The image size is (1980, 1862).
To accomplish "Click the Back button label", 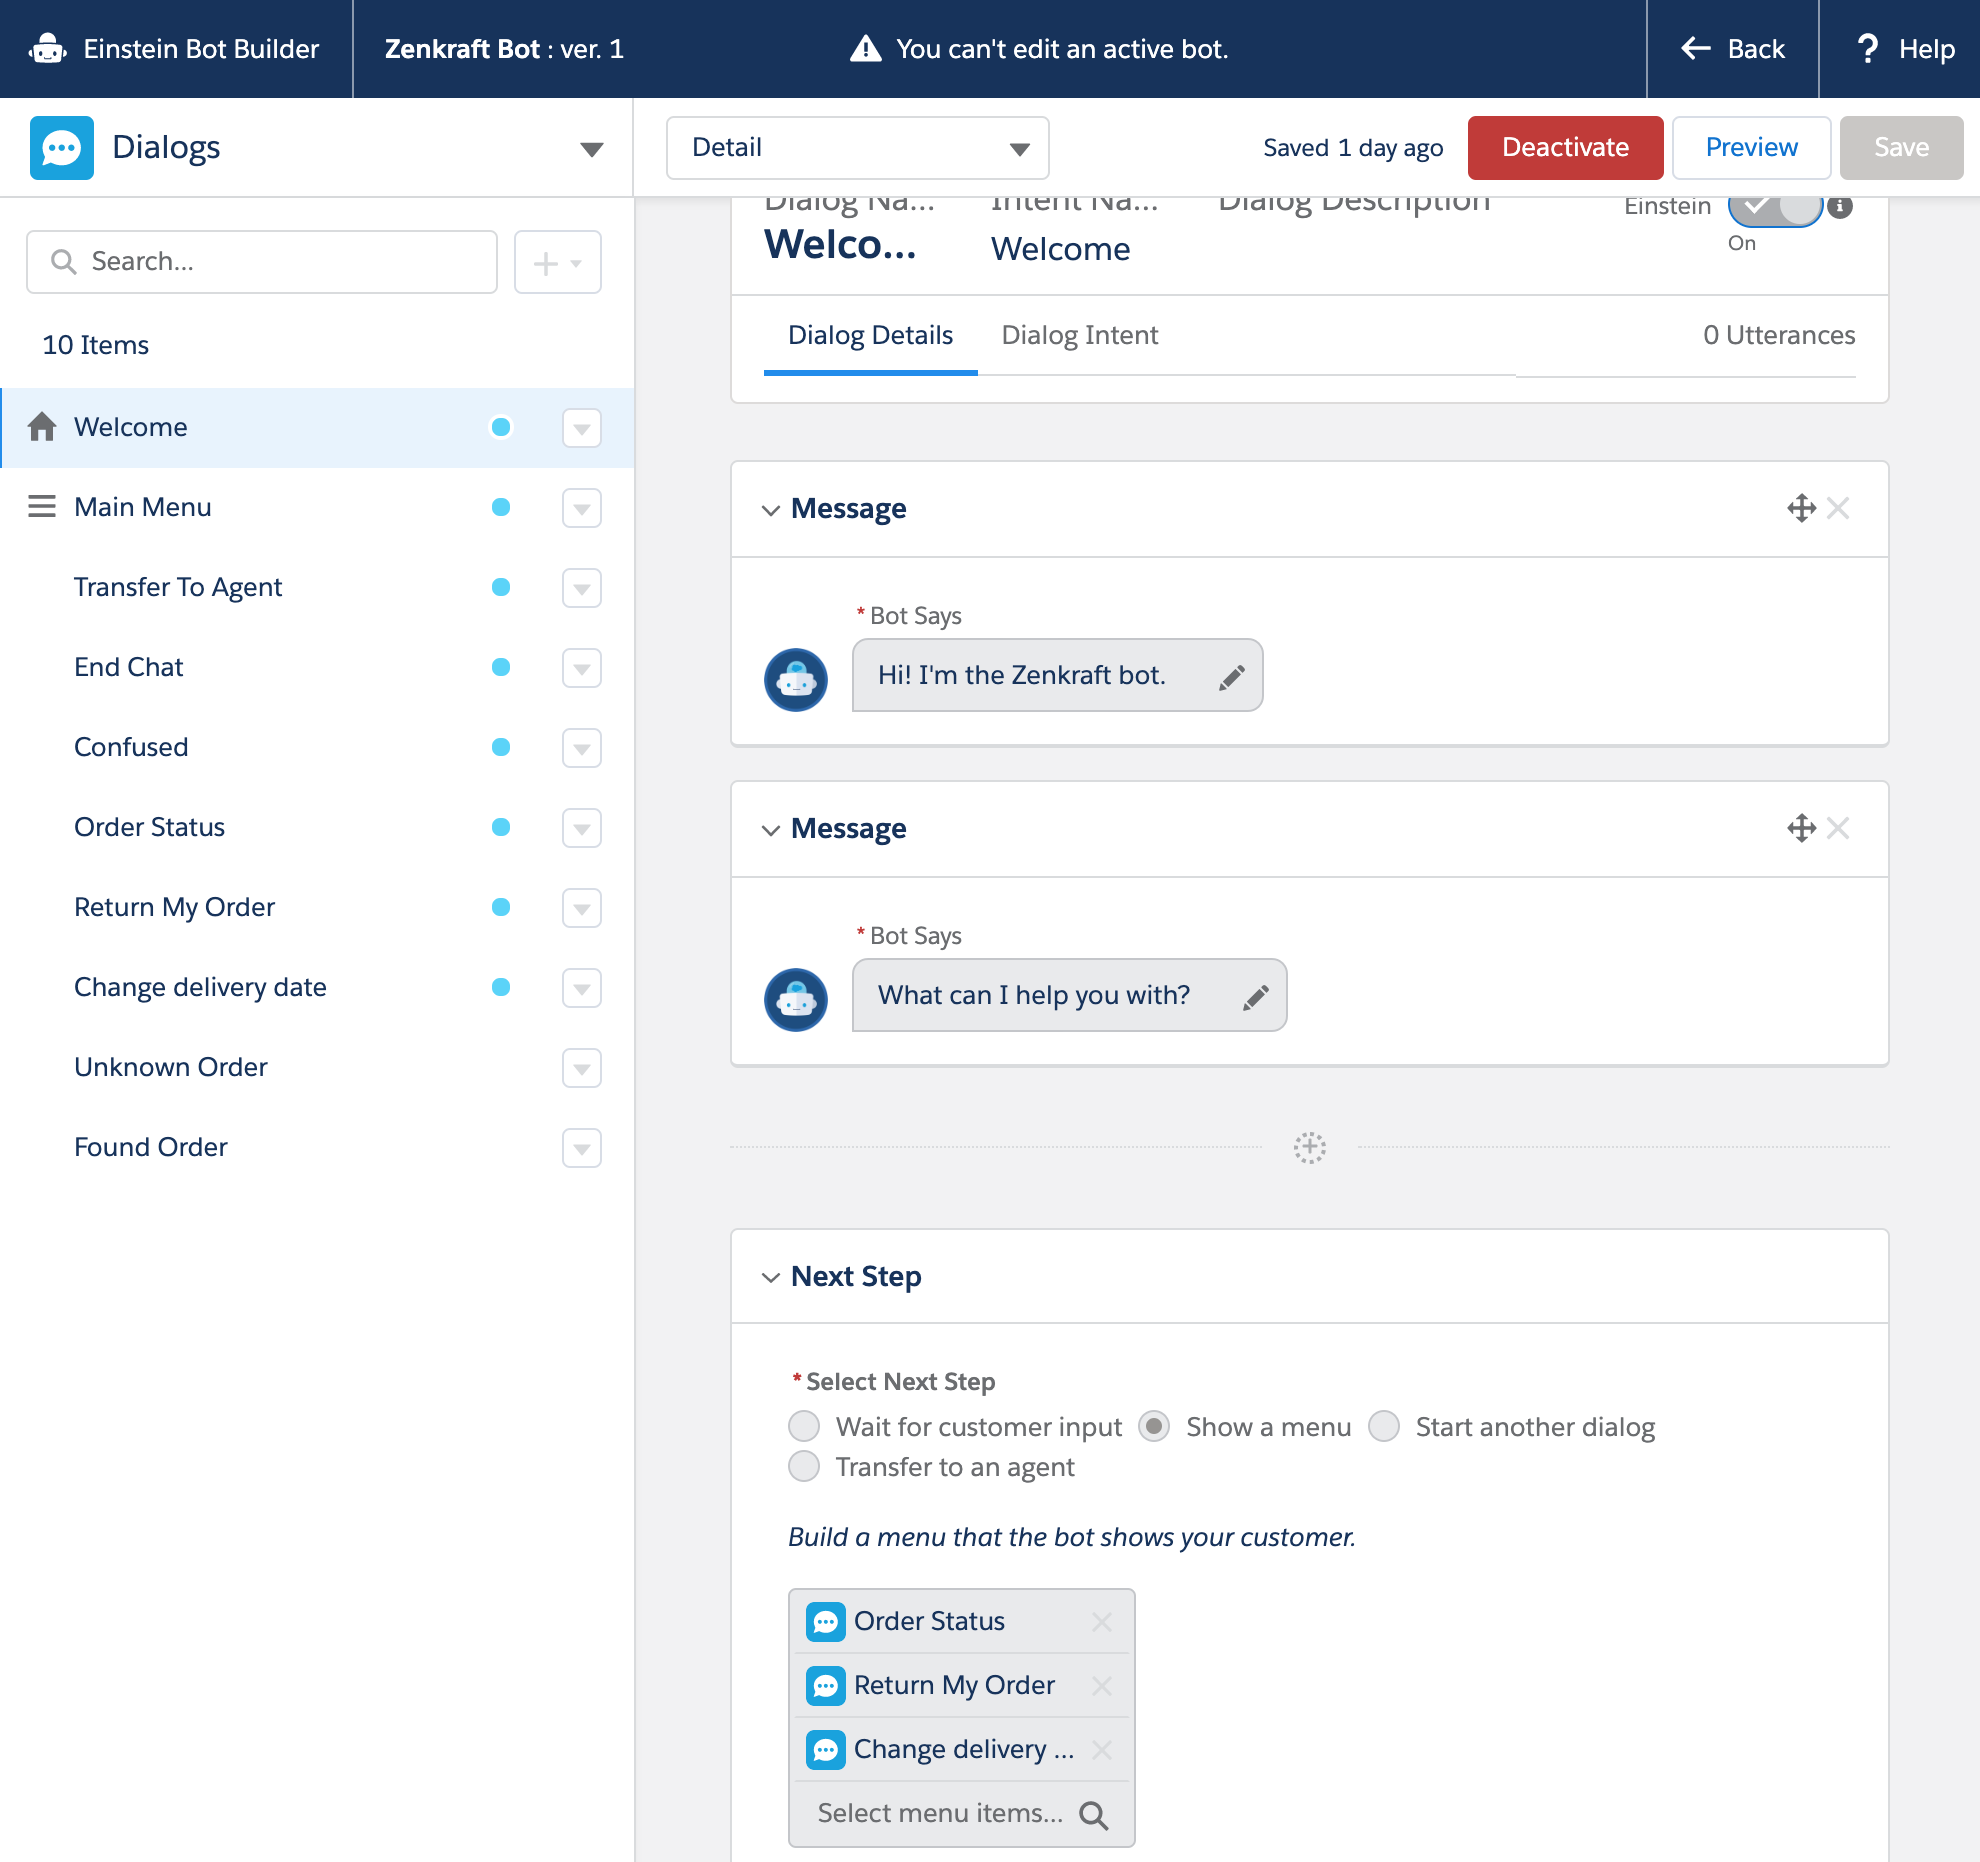I will 1756,49.
